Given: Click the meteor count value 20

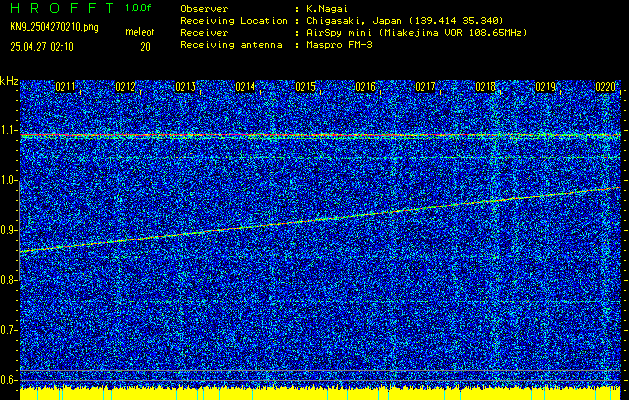Looking at the screenshot, I should tap(145, 47).
